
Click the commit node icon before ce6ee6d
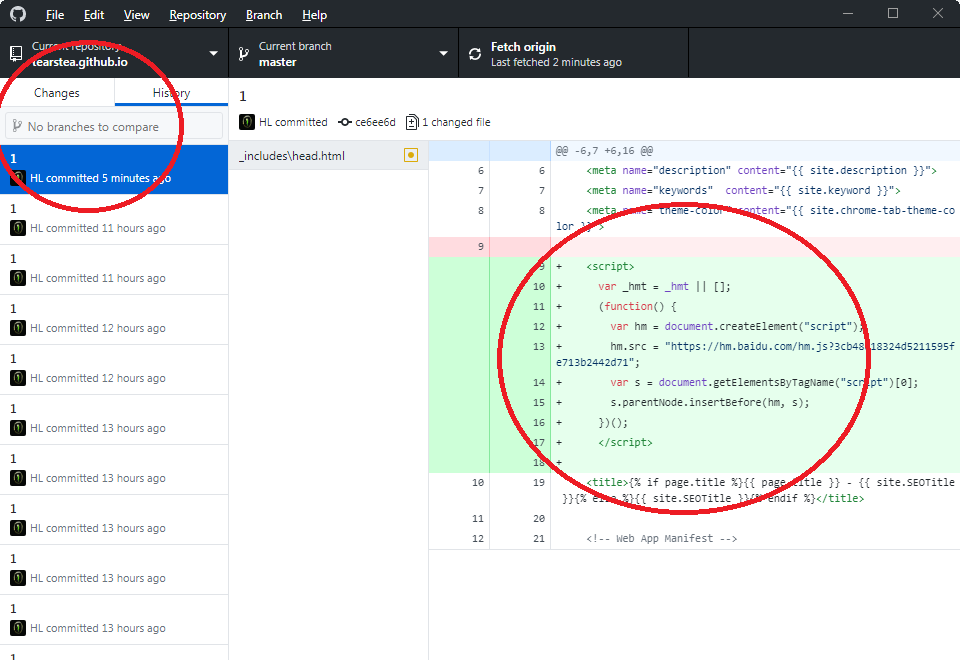tap(345, 122)
